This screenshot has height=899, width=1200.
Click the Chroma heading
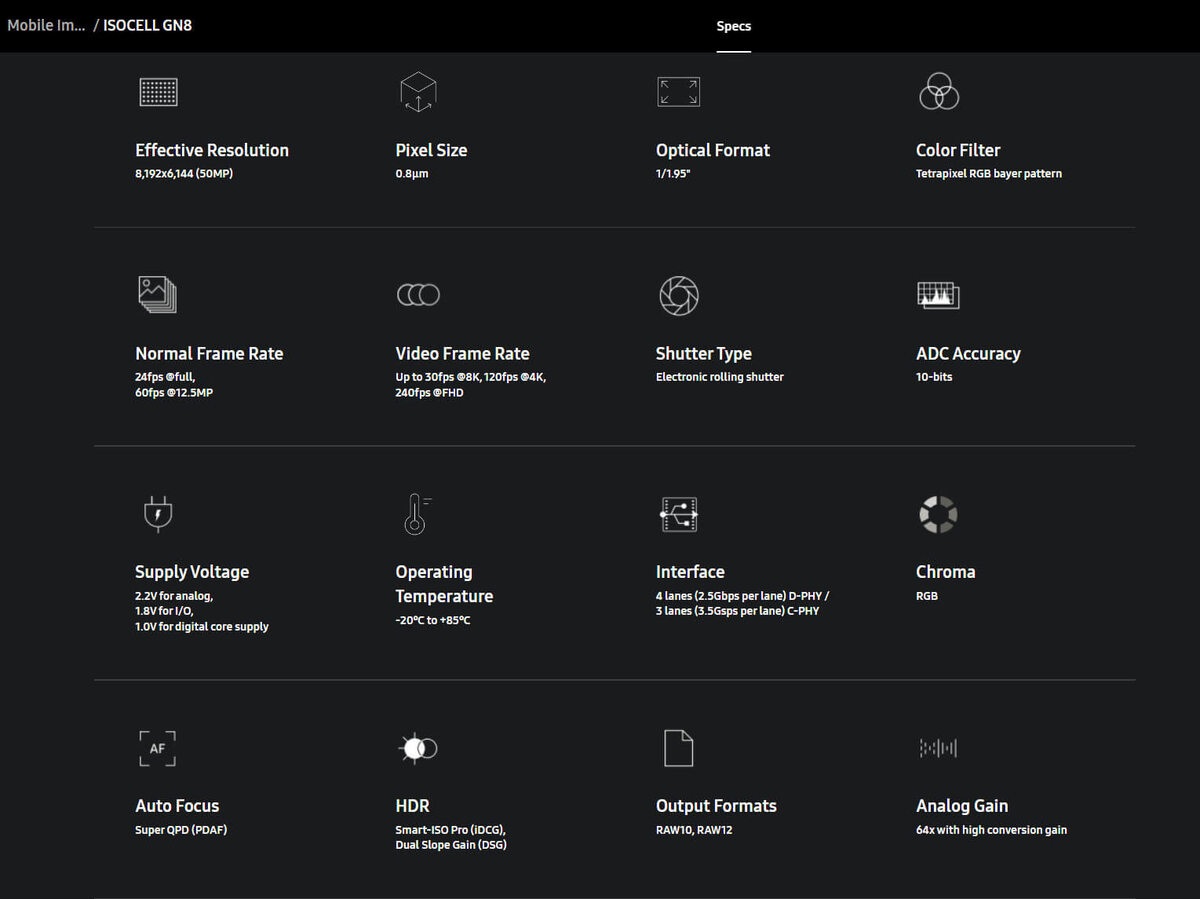945,572
